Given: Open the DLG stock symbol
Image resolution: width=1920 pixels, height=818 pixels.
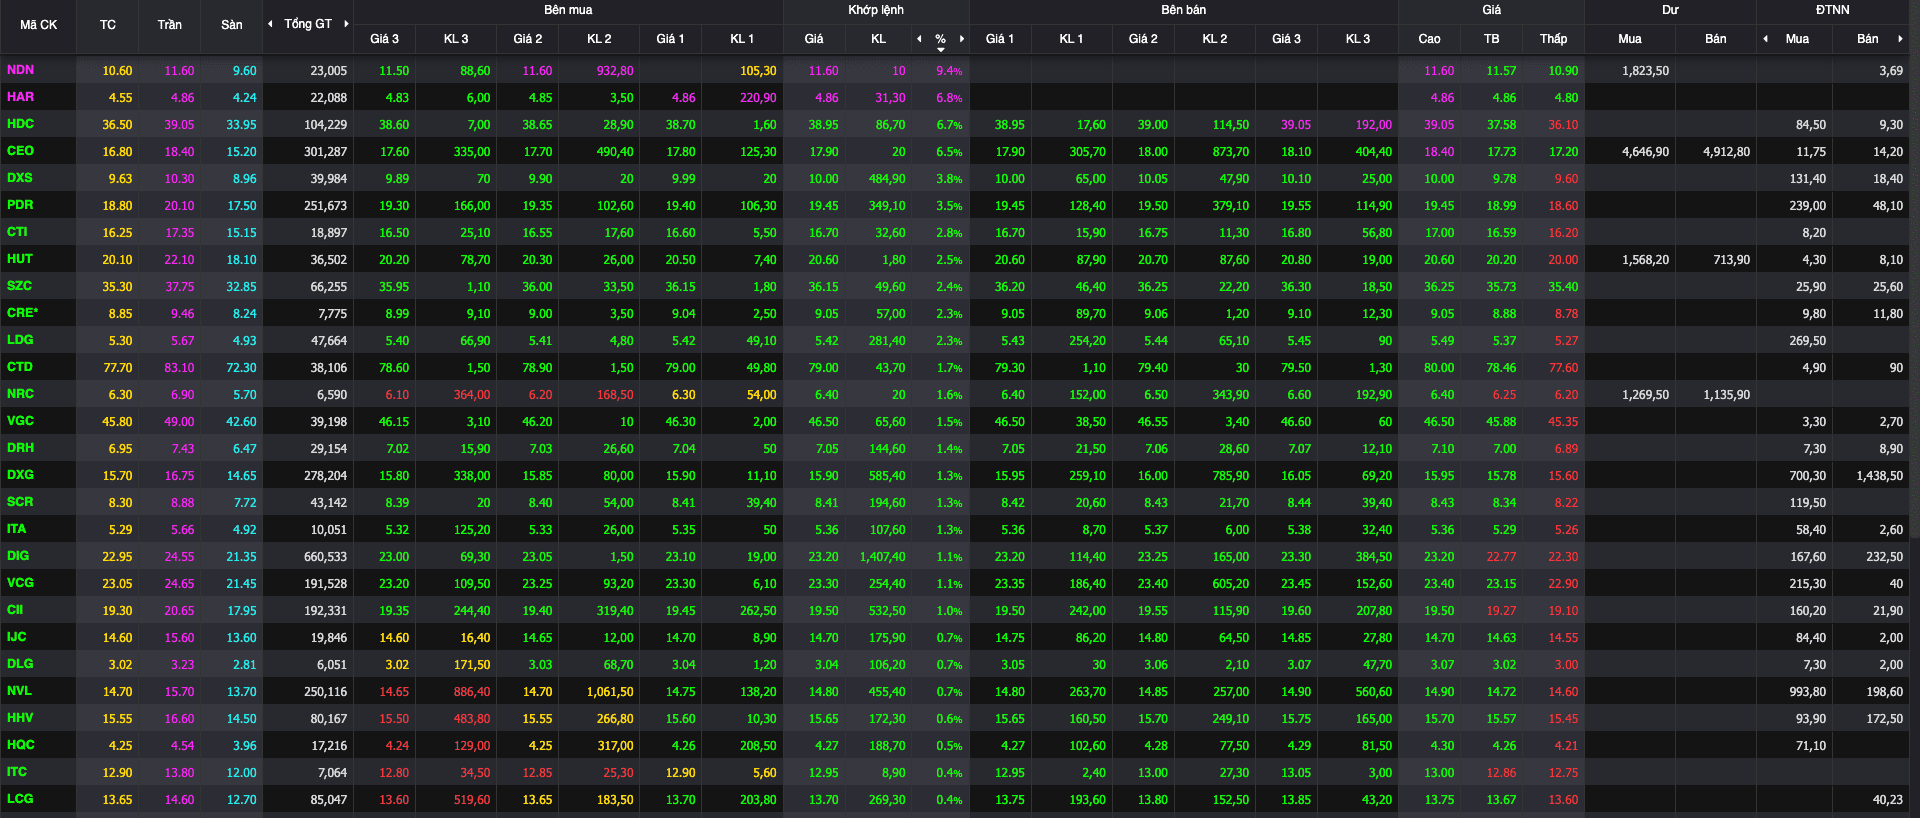Looking at the screenshot, I should pos(20,664).
